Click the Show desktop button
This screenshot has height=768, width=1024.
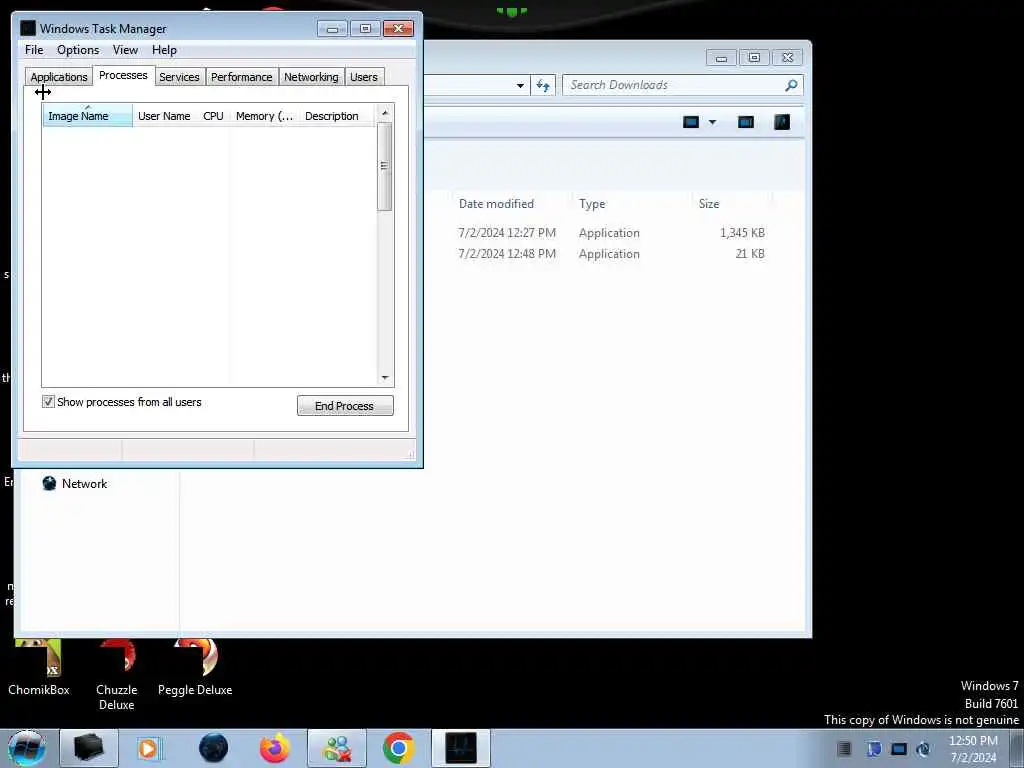[1017, 748]
